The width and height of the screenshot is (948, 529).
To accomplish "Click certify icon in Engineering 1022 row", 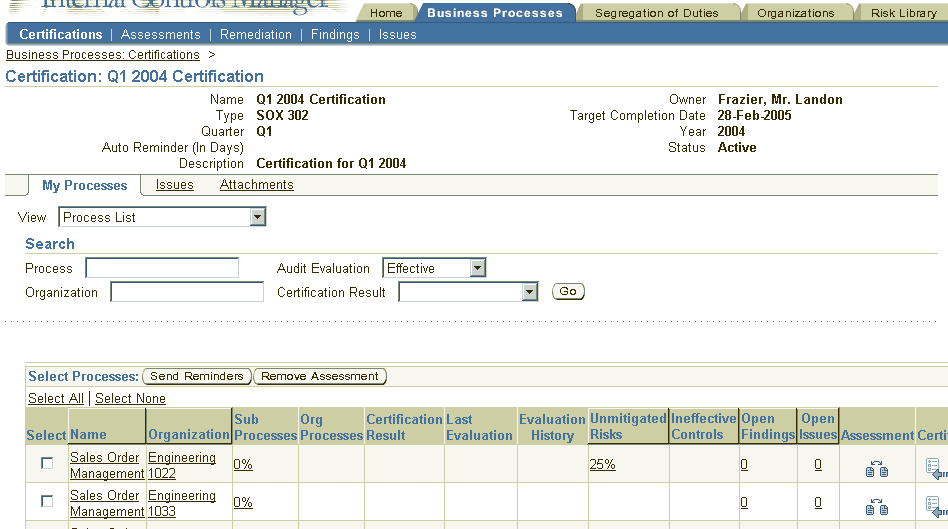I will [x=936, y=469].
